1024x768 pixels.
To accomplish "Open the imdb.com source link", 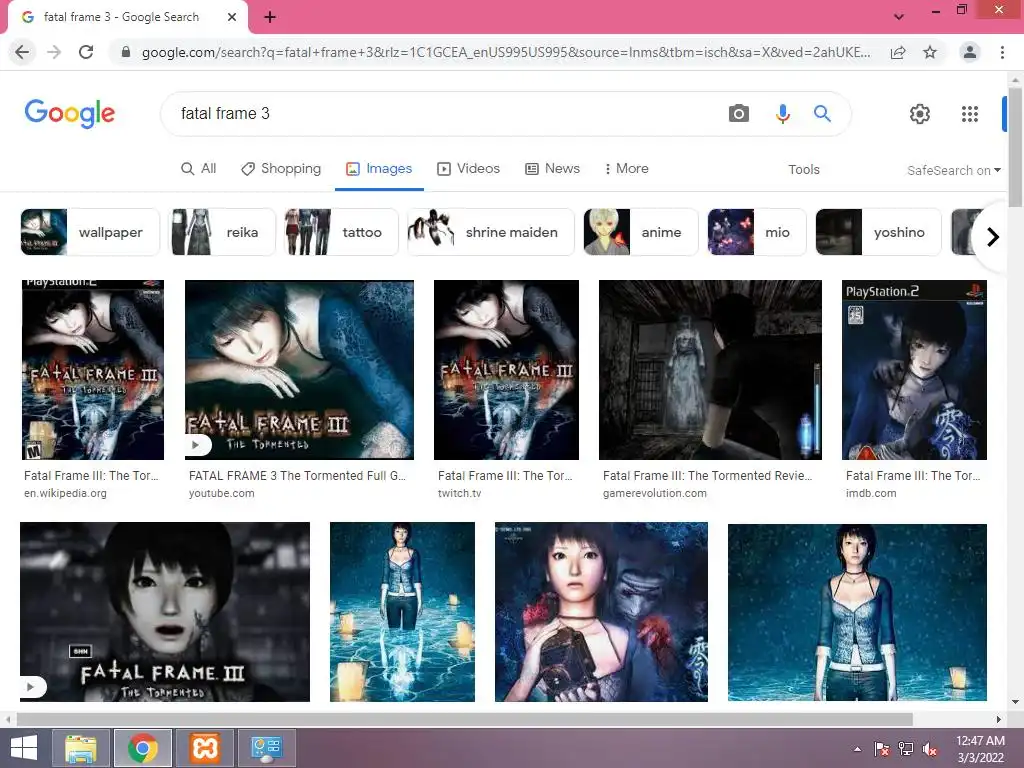I will point(871,493).
